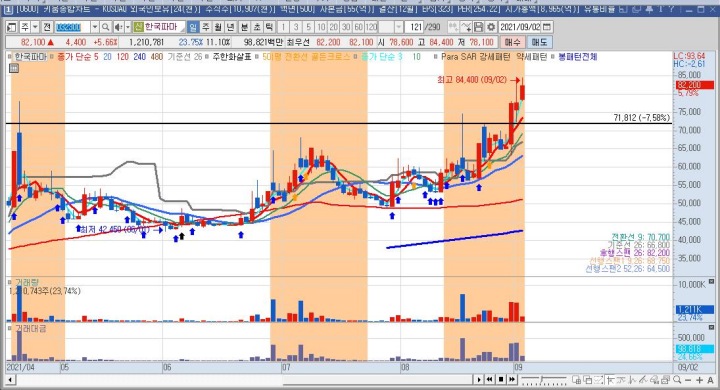Expand the speaker options dropdown arrow

[x=128, y=27]
